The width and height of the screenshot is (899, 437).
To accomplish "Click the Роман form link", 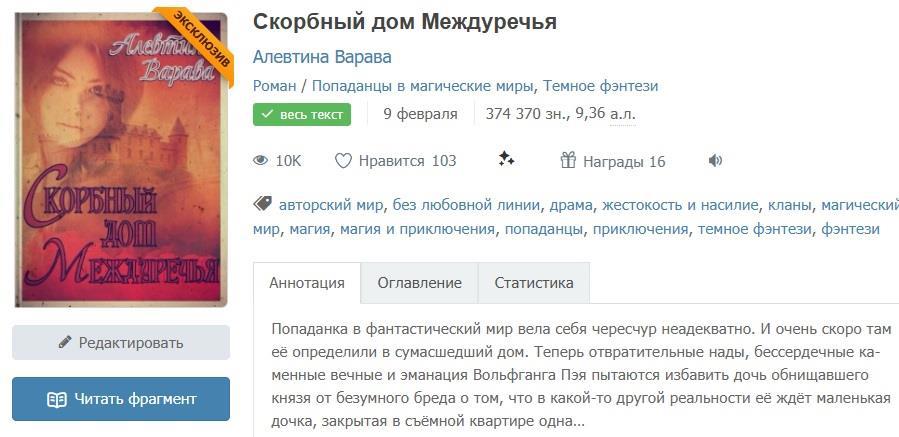I will click(x=274, y=86).
